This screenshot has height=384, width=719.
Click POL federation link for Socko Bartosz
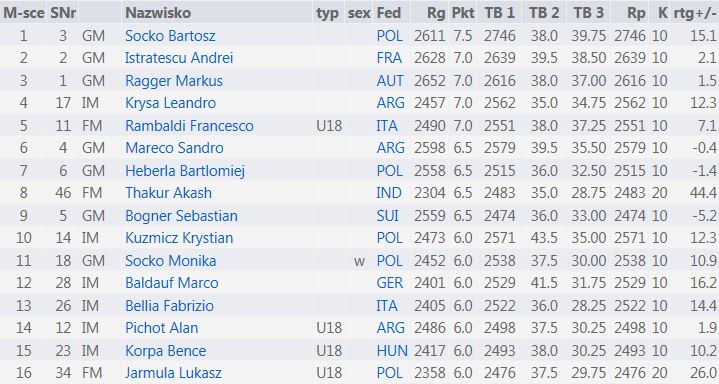coord(389,36)
